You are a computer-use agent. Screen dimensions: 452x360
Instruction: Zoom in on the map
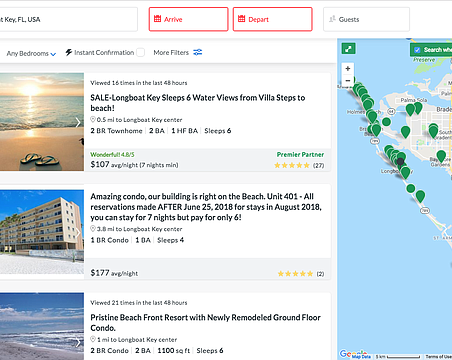point(348,69)
